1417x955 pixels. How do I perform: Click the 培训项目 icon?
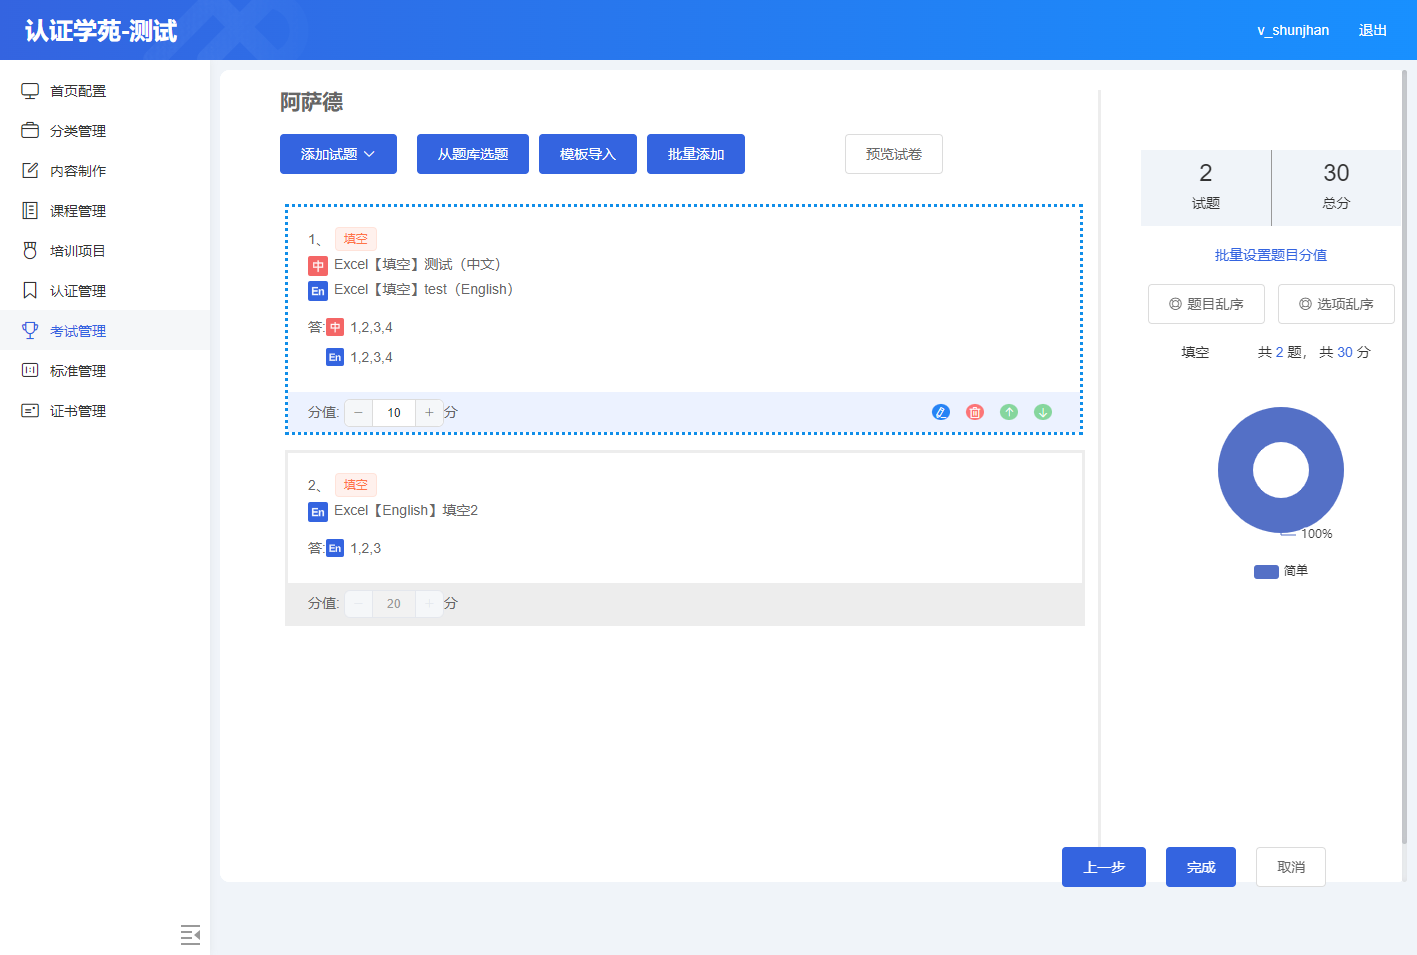(30, 251)
